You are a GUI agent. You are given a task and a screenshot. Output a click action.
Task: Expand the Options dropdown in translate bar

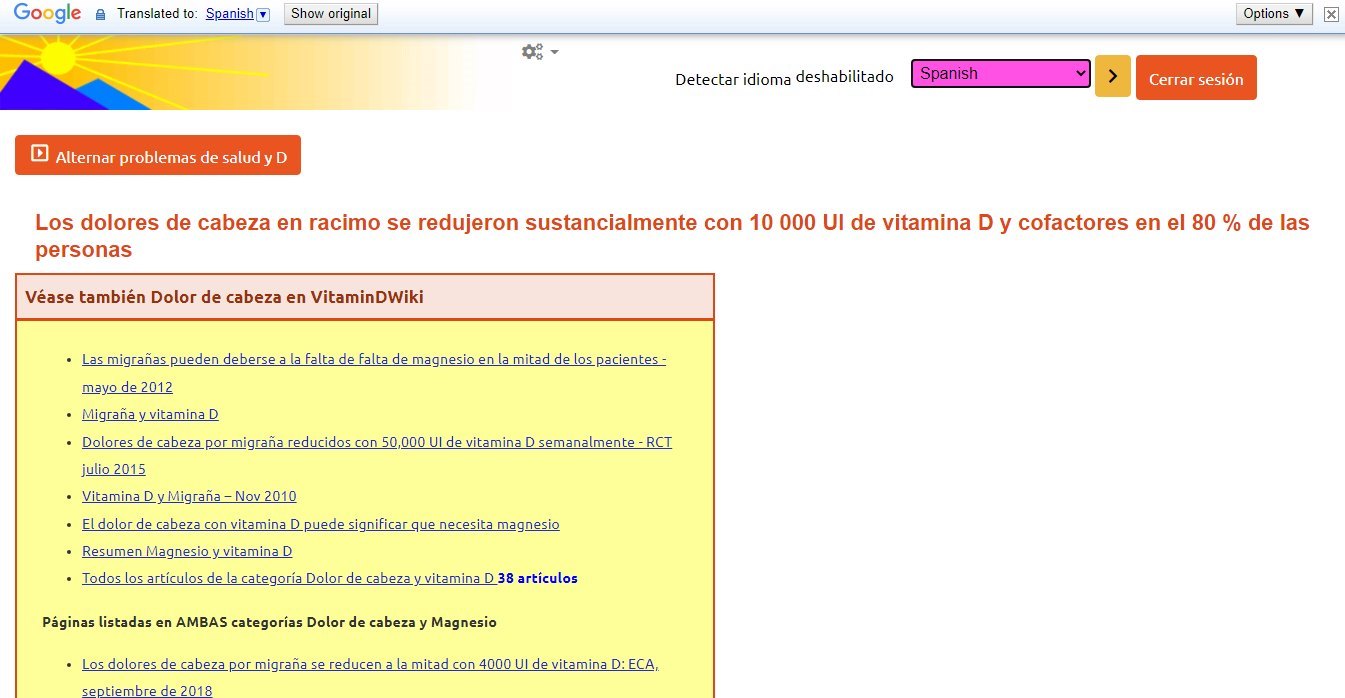(1274, 14)
